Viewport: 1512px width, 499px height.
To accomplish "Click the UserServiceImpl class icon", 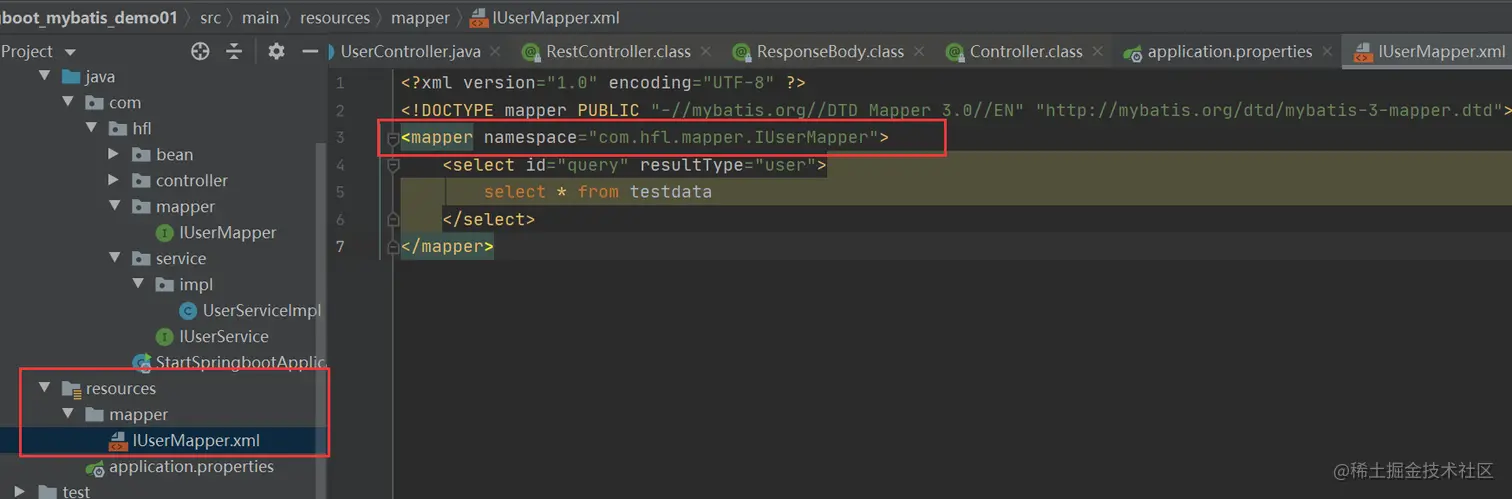I will pyautogui.click(x=188, y=310).
